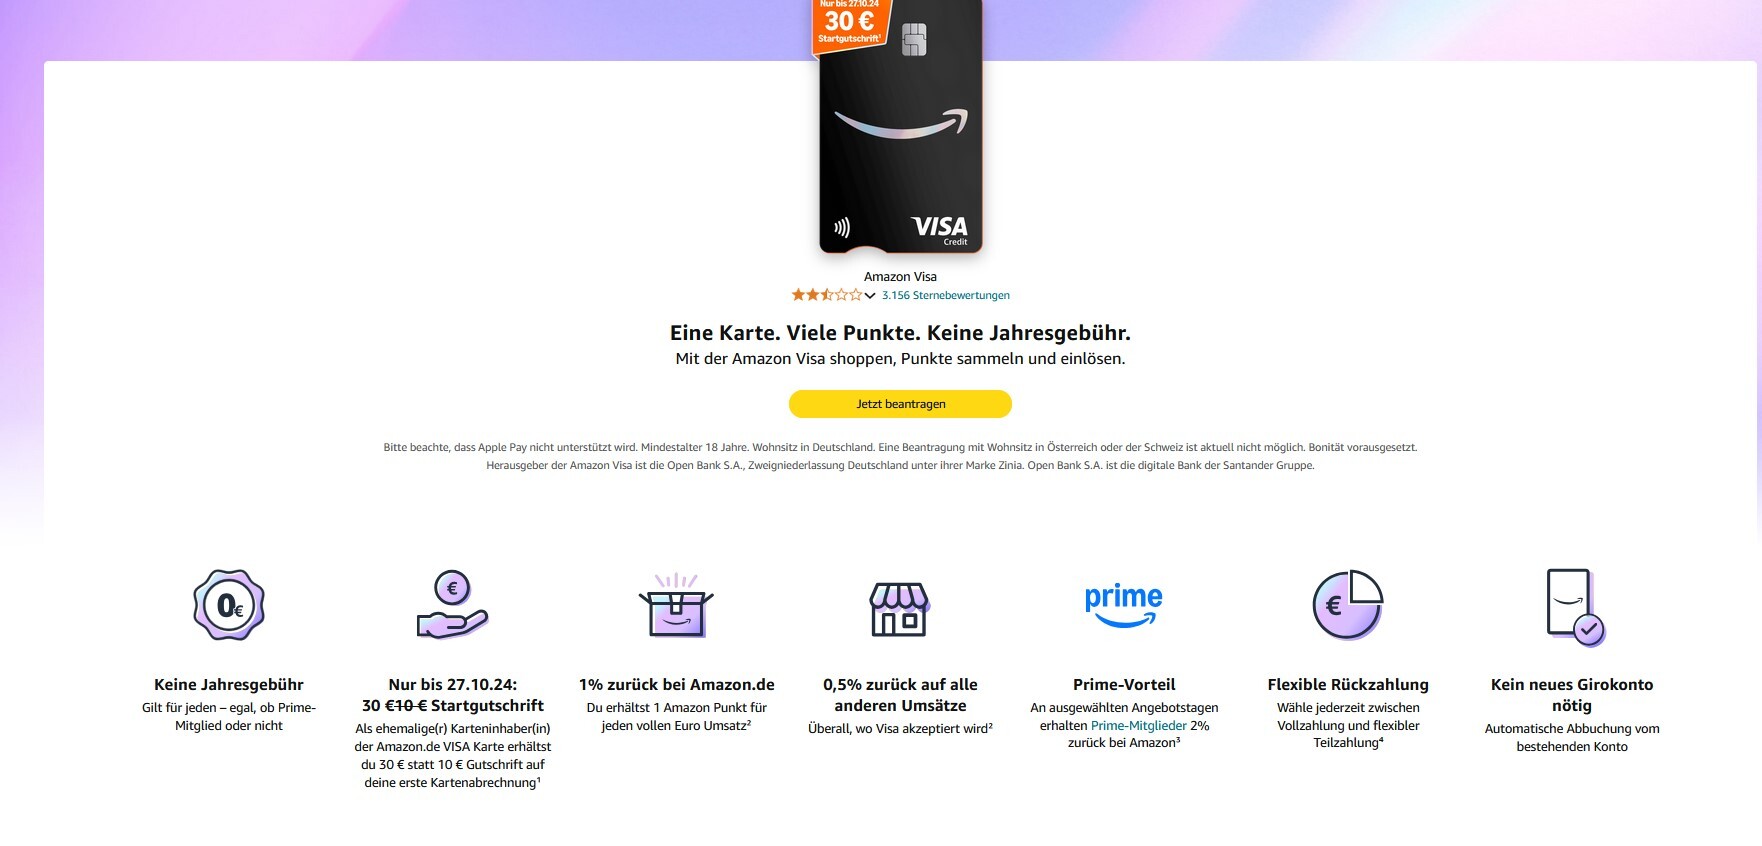The image size is (1762, 846).
Task: Click the Kein neues Girokonto nötig heading
Action: 1572,695
